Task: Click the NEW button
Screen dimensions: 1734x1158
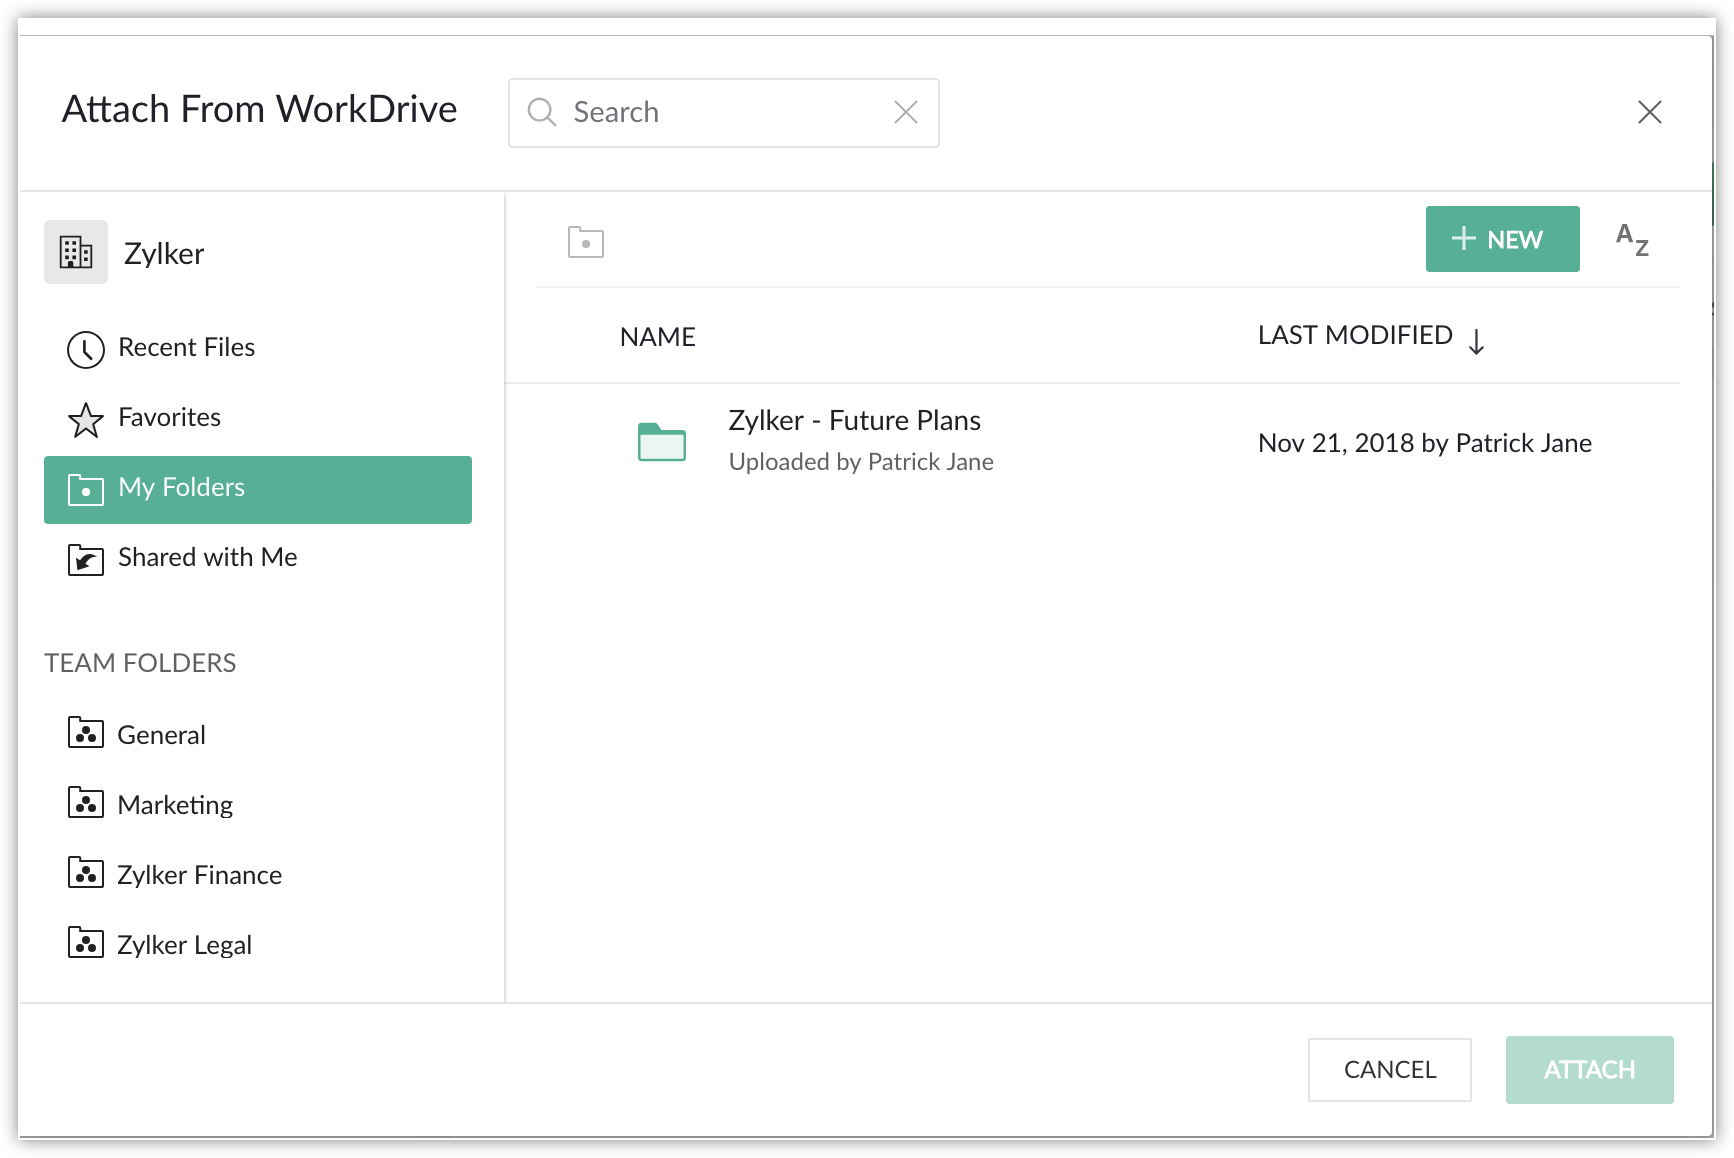Action: 1502,239
